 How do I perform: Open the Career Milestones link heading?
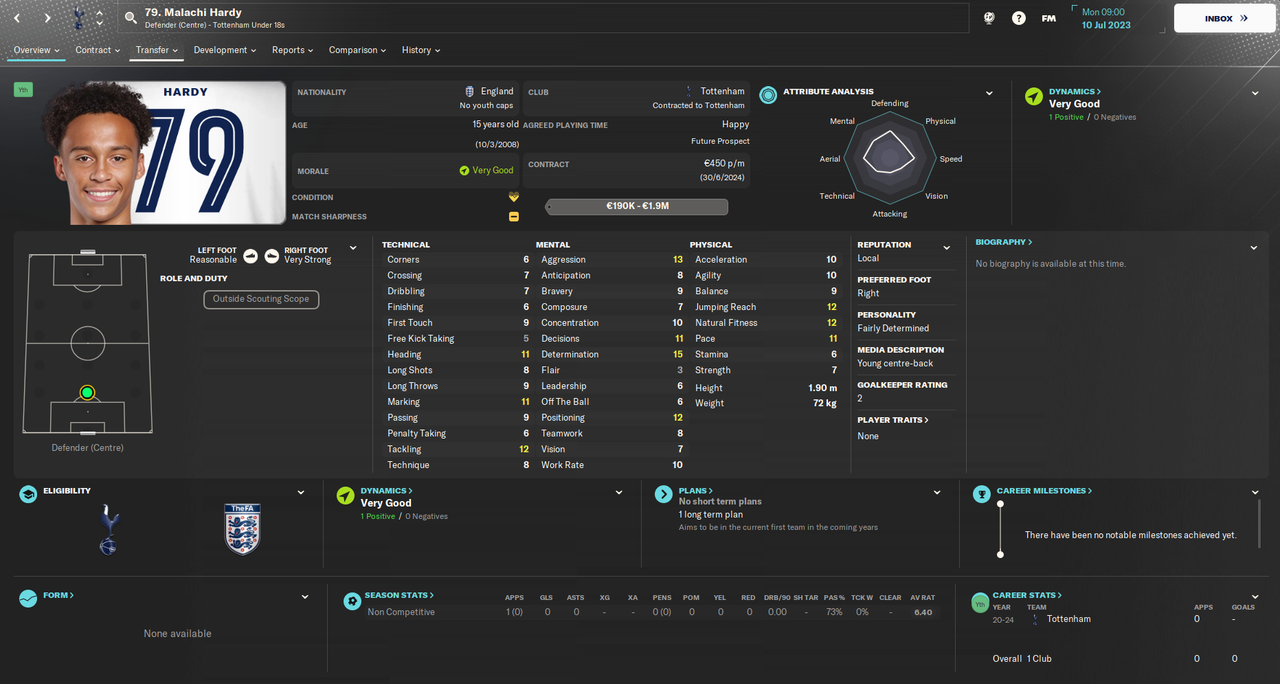(1043, 491)
